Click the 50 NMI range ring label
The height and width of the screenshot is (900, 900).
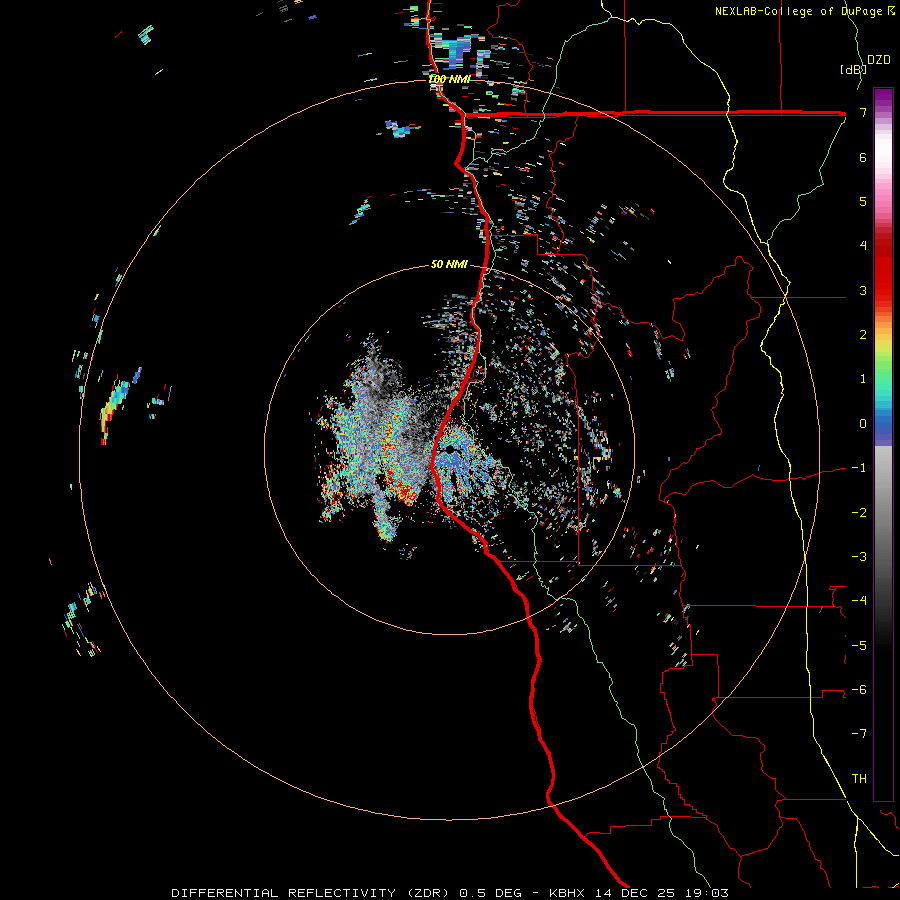(449, 264)
